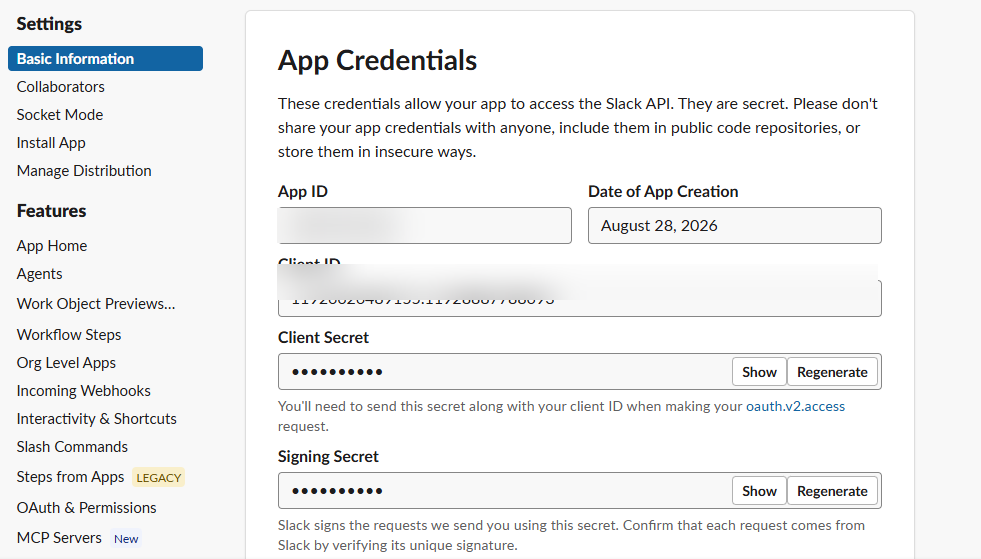
Task: Click the Client Secret label
Action: pos(323,337)
